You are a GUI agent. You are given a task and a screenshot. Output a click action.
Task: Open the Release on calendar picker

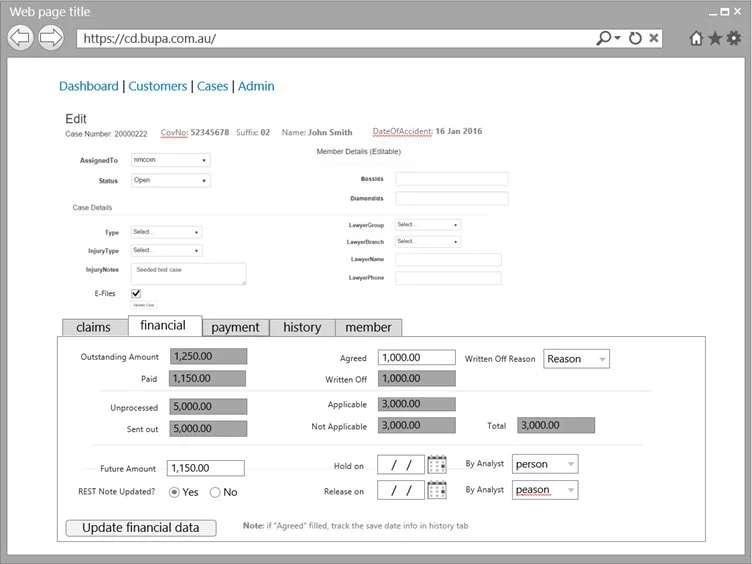[437, 490]
